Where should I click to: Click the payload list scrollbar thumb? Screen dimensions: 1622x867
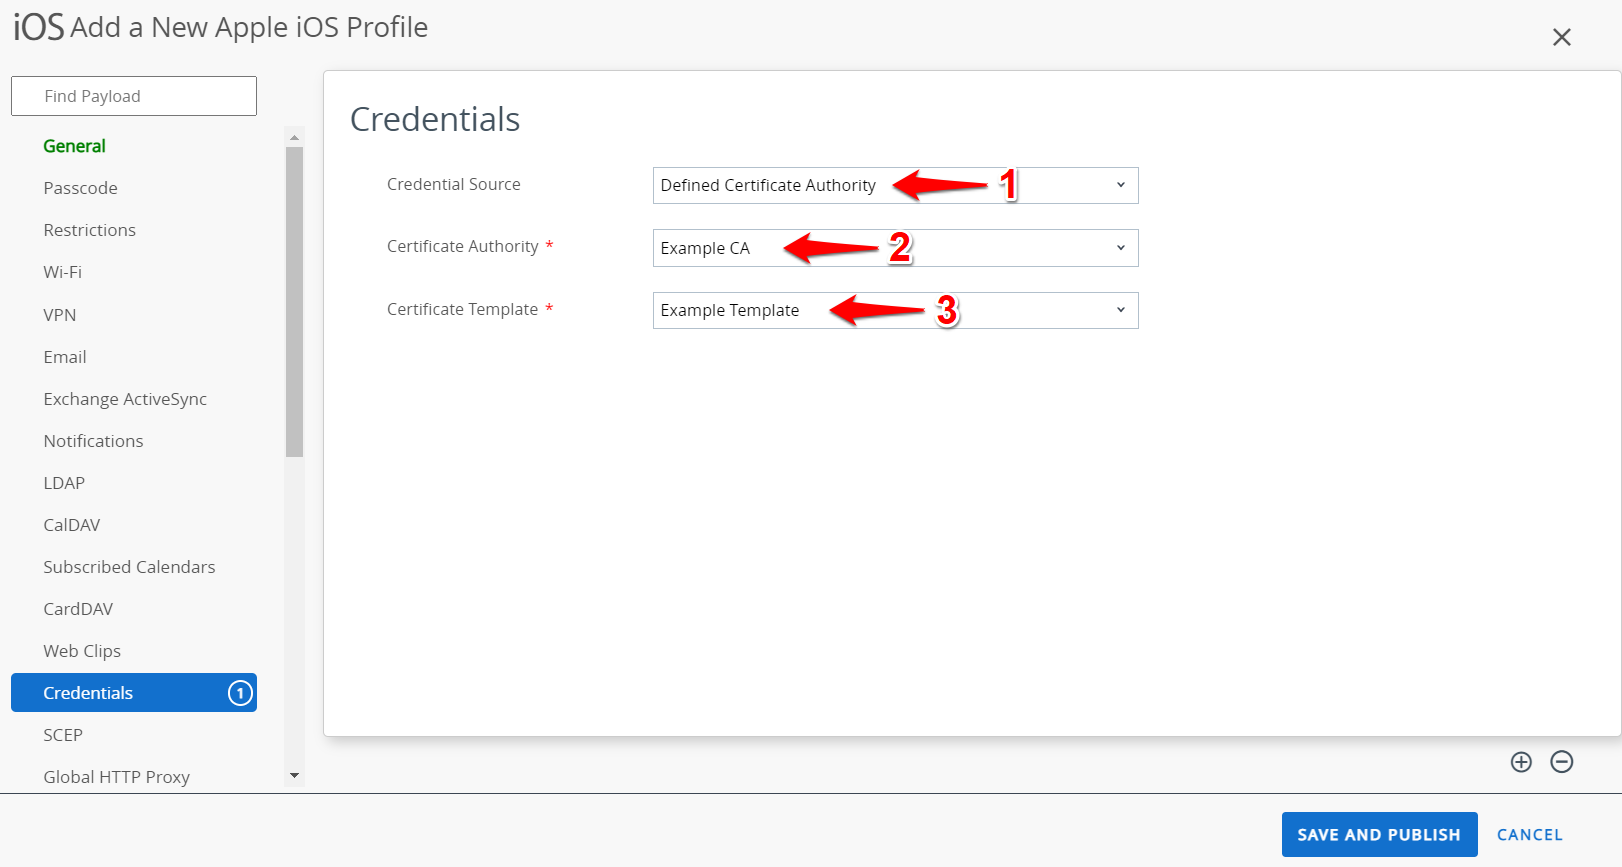(x=294, y=302)
